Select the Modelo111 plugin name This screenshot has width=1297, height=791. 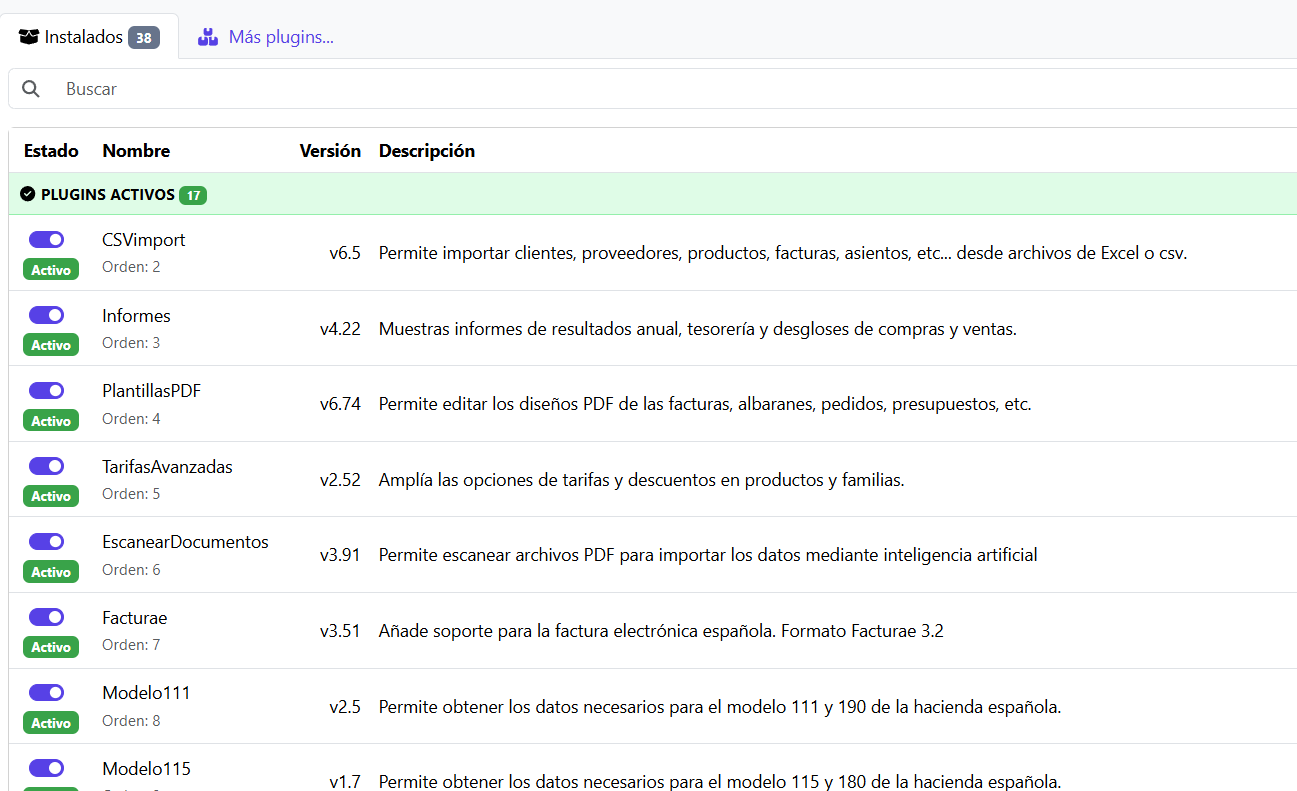[x=146, y=693]
